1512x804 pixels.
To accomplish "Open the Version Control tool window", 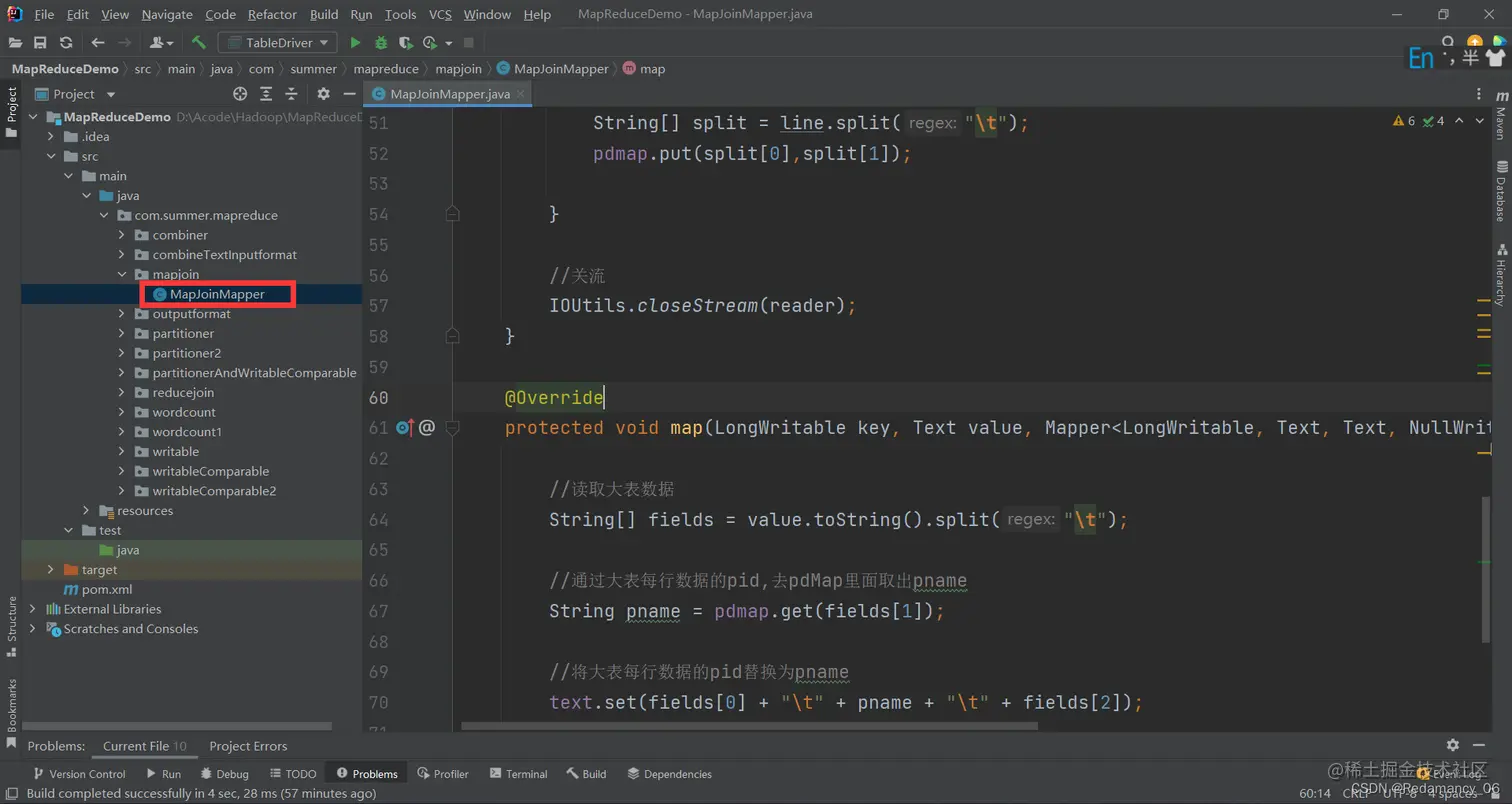I will (x=80, y=774).
